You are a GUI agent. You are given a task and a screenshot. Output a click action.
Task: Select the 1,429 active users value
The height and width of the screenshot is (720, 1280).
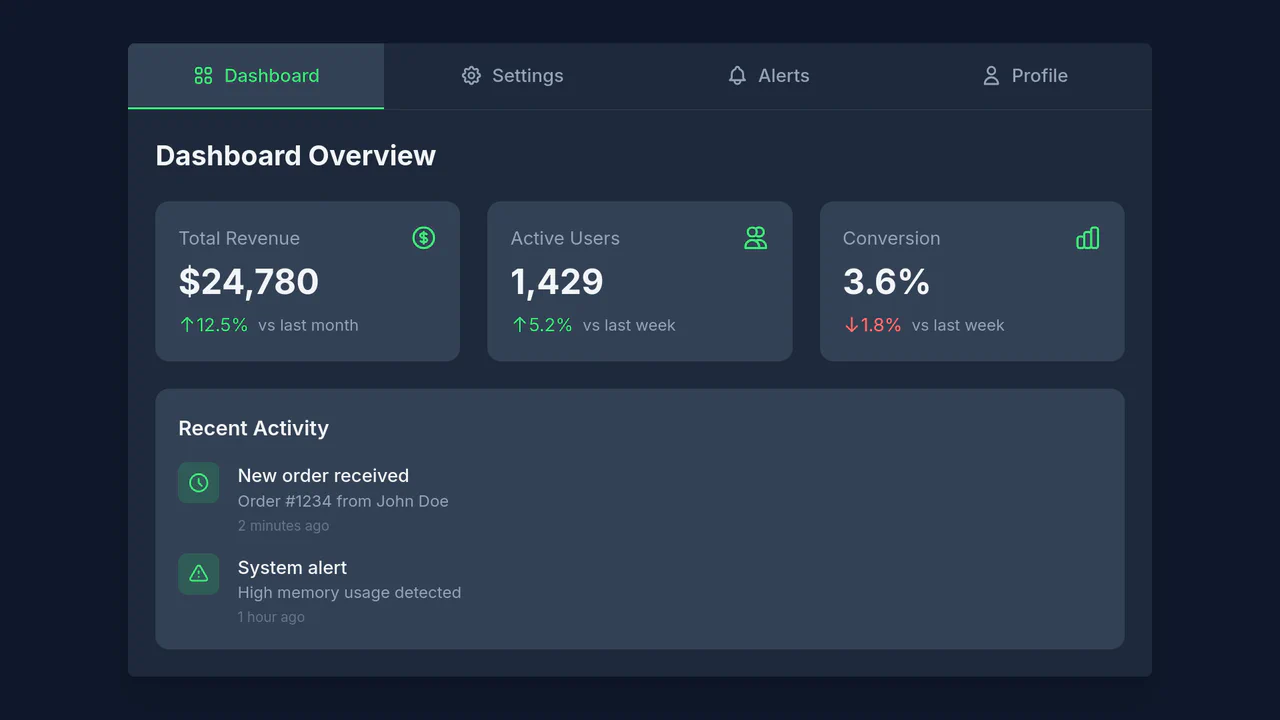tap(557, 282)
